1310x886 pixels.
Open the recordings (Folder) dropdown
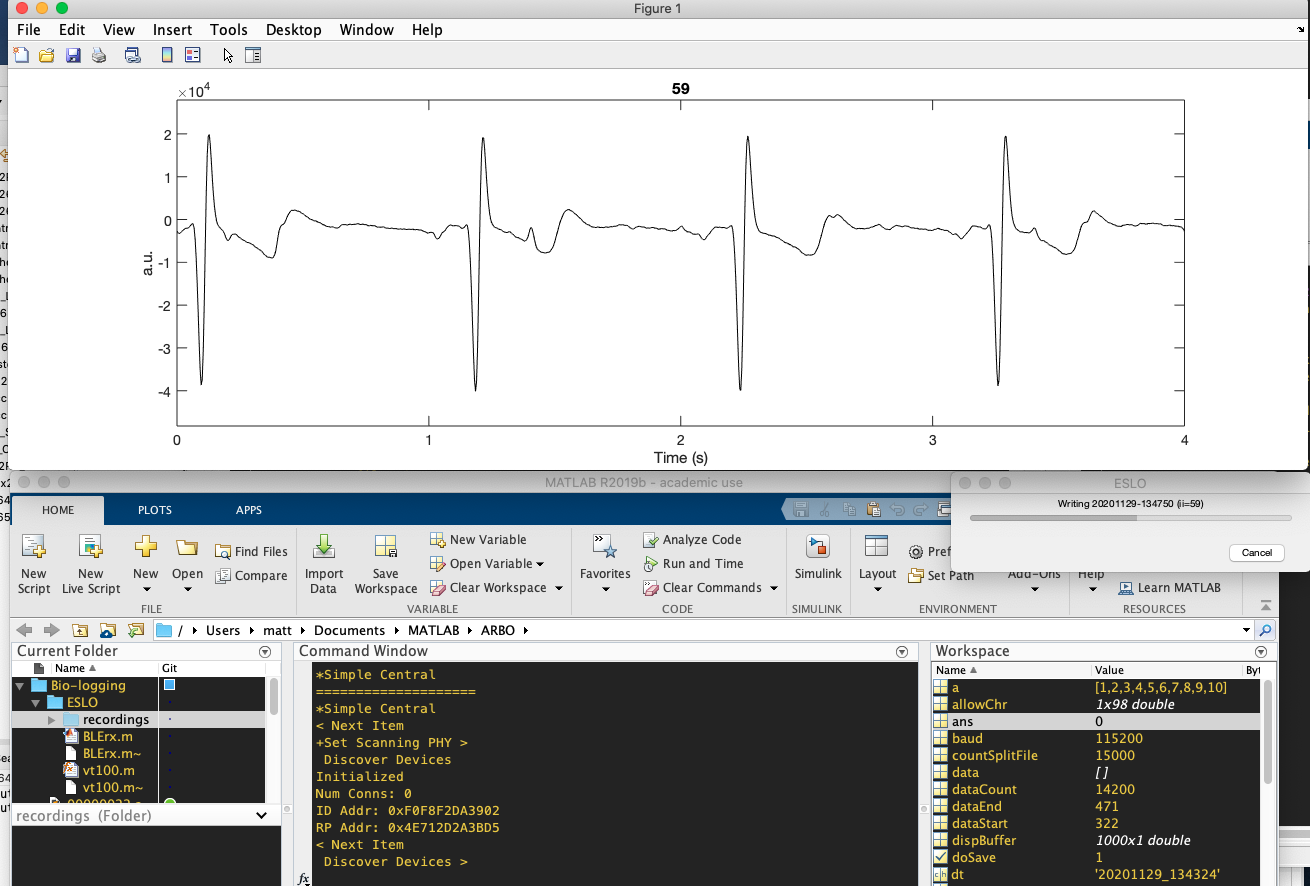pos(261,815)
